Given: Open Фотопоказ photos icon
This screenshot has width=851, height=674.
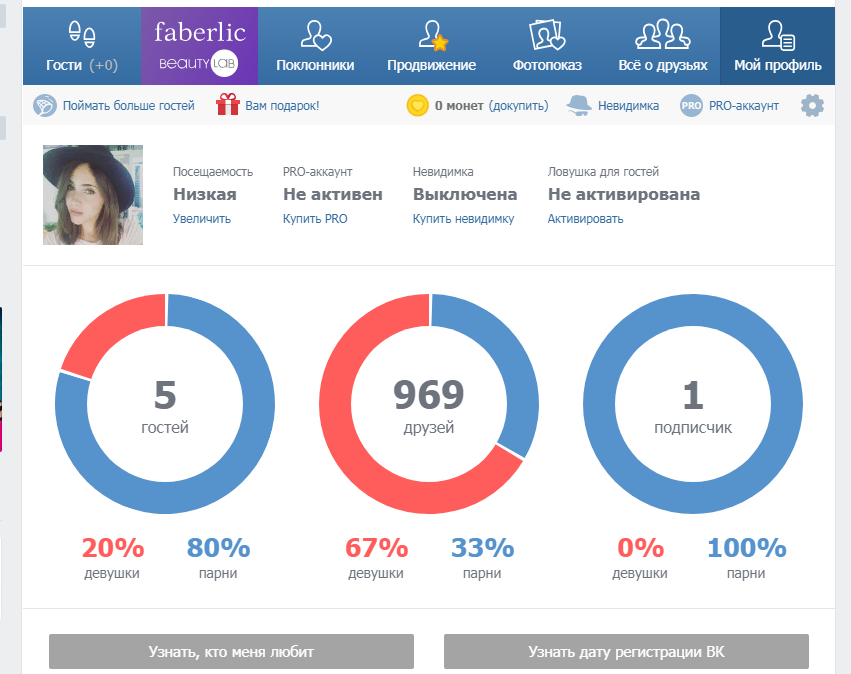Looking at the screenshot, I should 547,35.
